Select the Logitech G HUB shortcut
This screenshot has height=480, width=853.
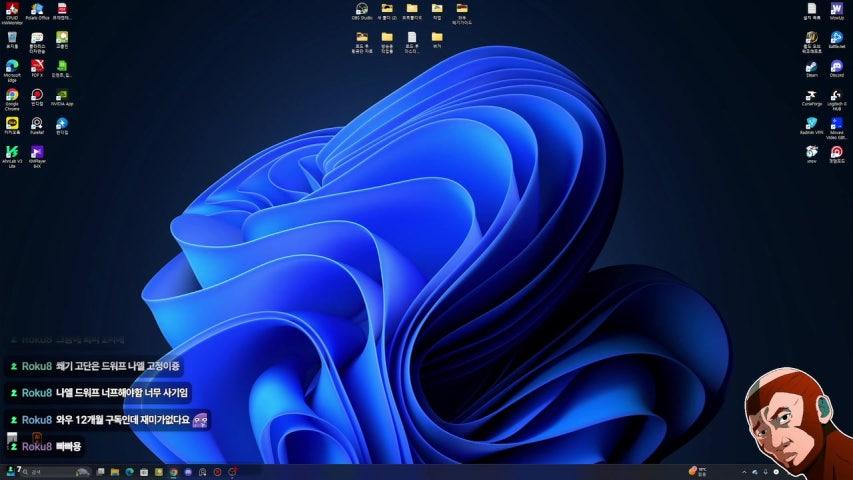tap(836, 95)
